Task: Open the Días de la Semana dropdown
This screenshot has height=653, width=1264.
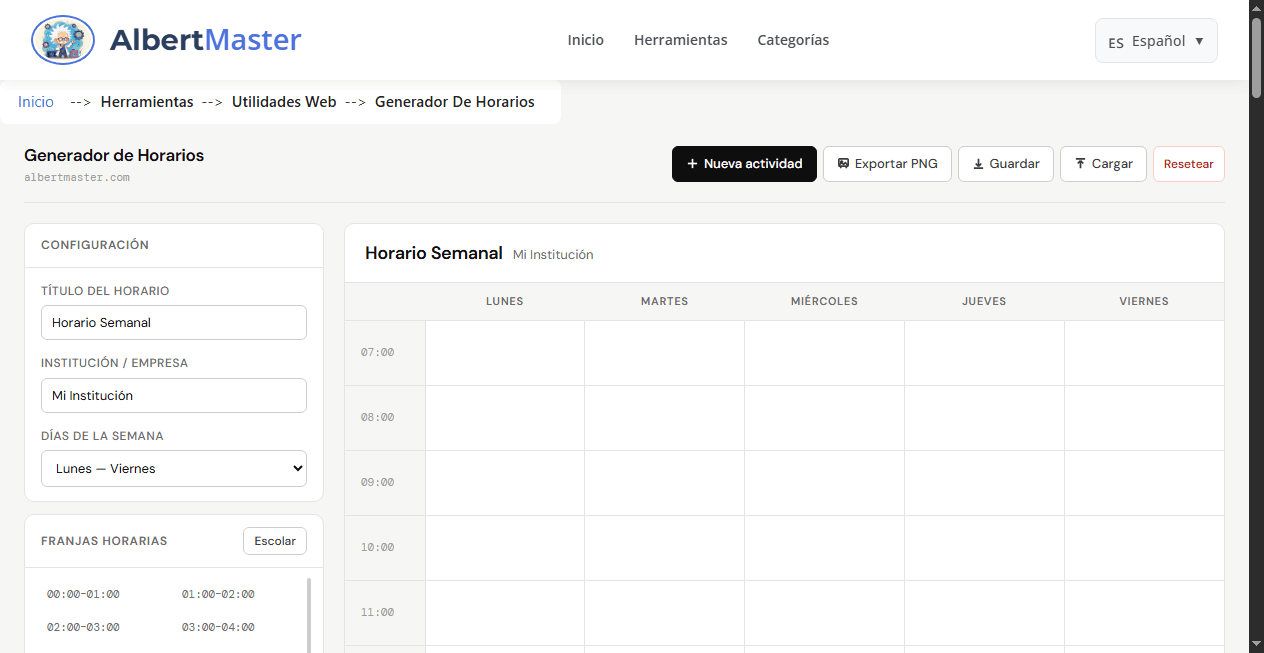Action: click(x=173, y=468)
